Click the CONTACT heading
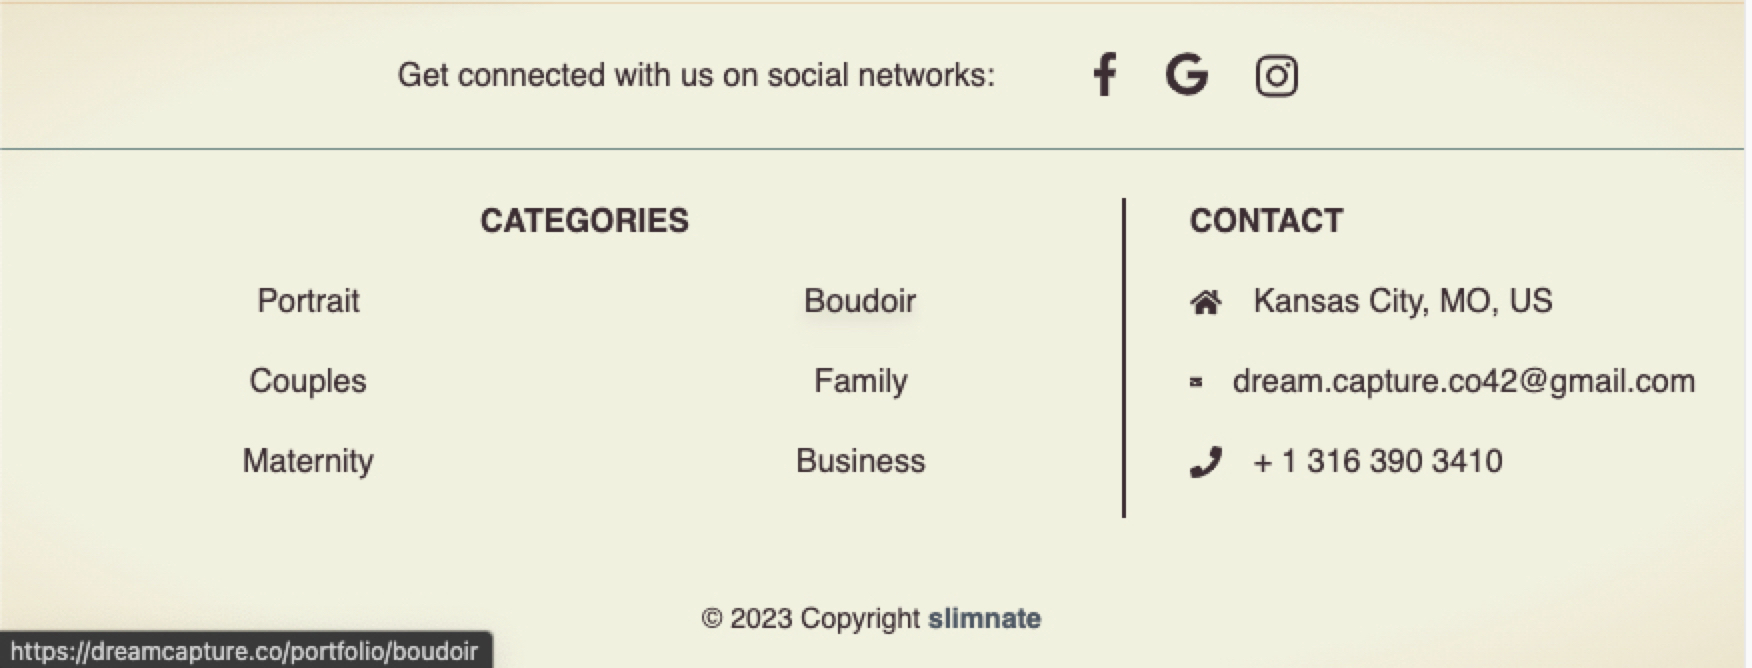This screenshot has width=1752, height=668. [x=1266, y=221]
